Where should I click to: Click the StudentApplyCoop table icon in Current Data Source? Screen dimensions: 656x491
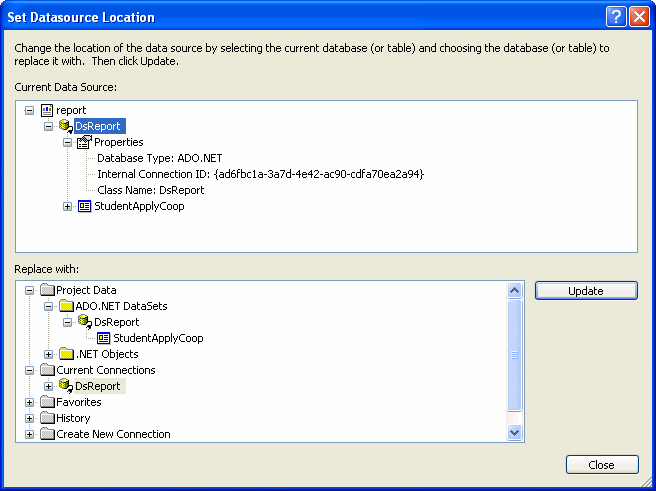(x=84, y=206)
